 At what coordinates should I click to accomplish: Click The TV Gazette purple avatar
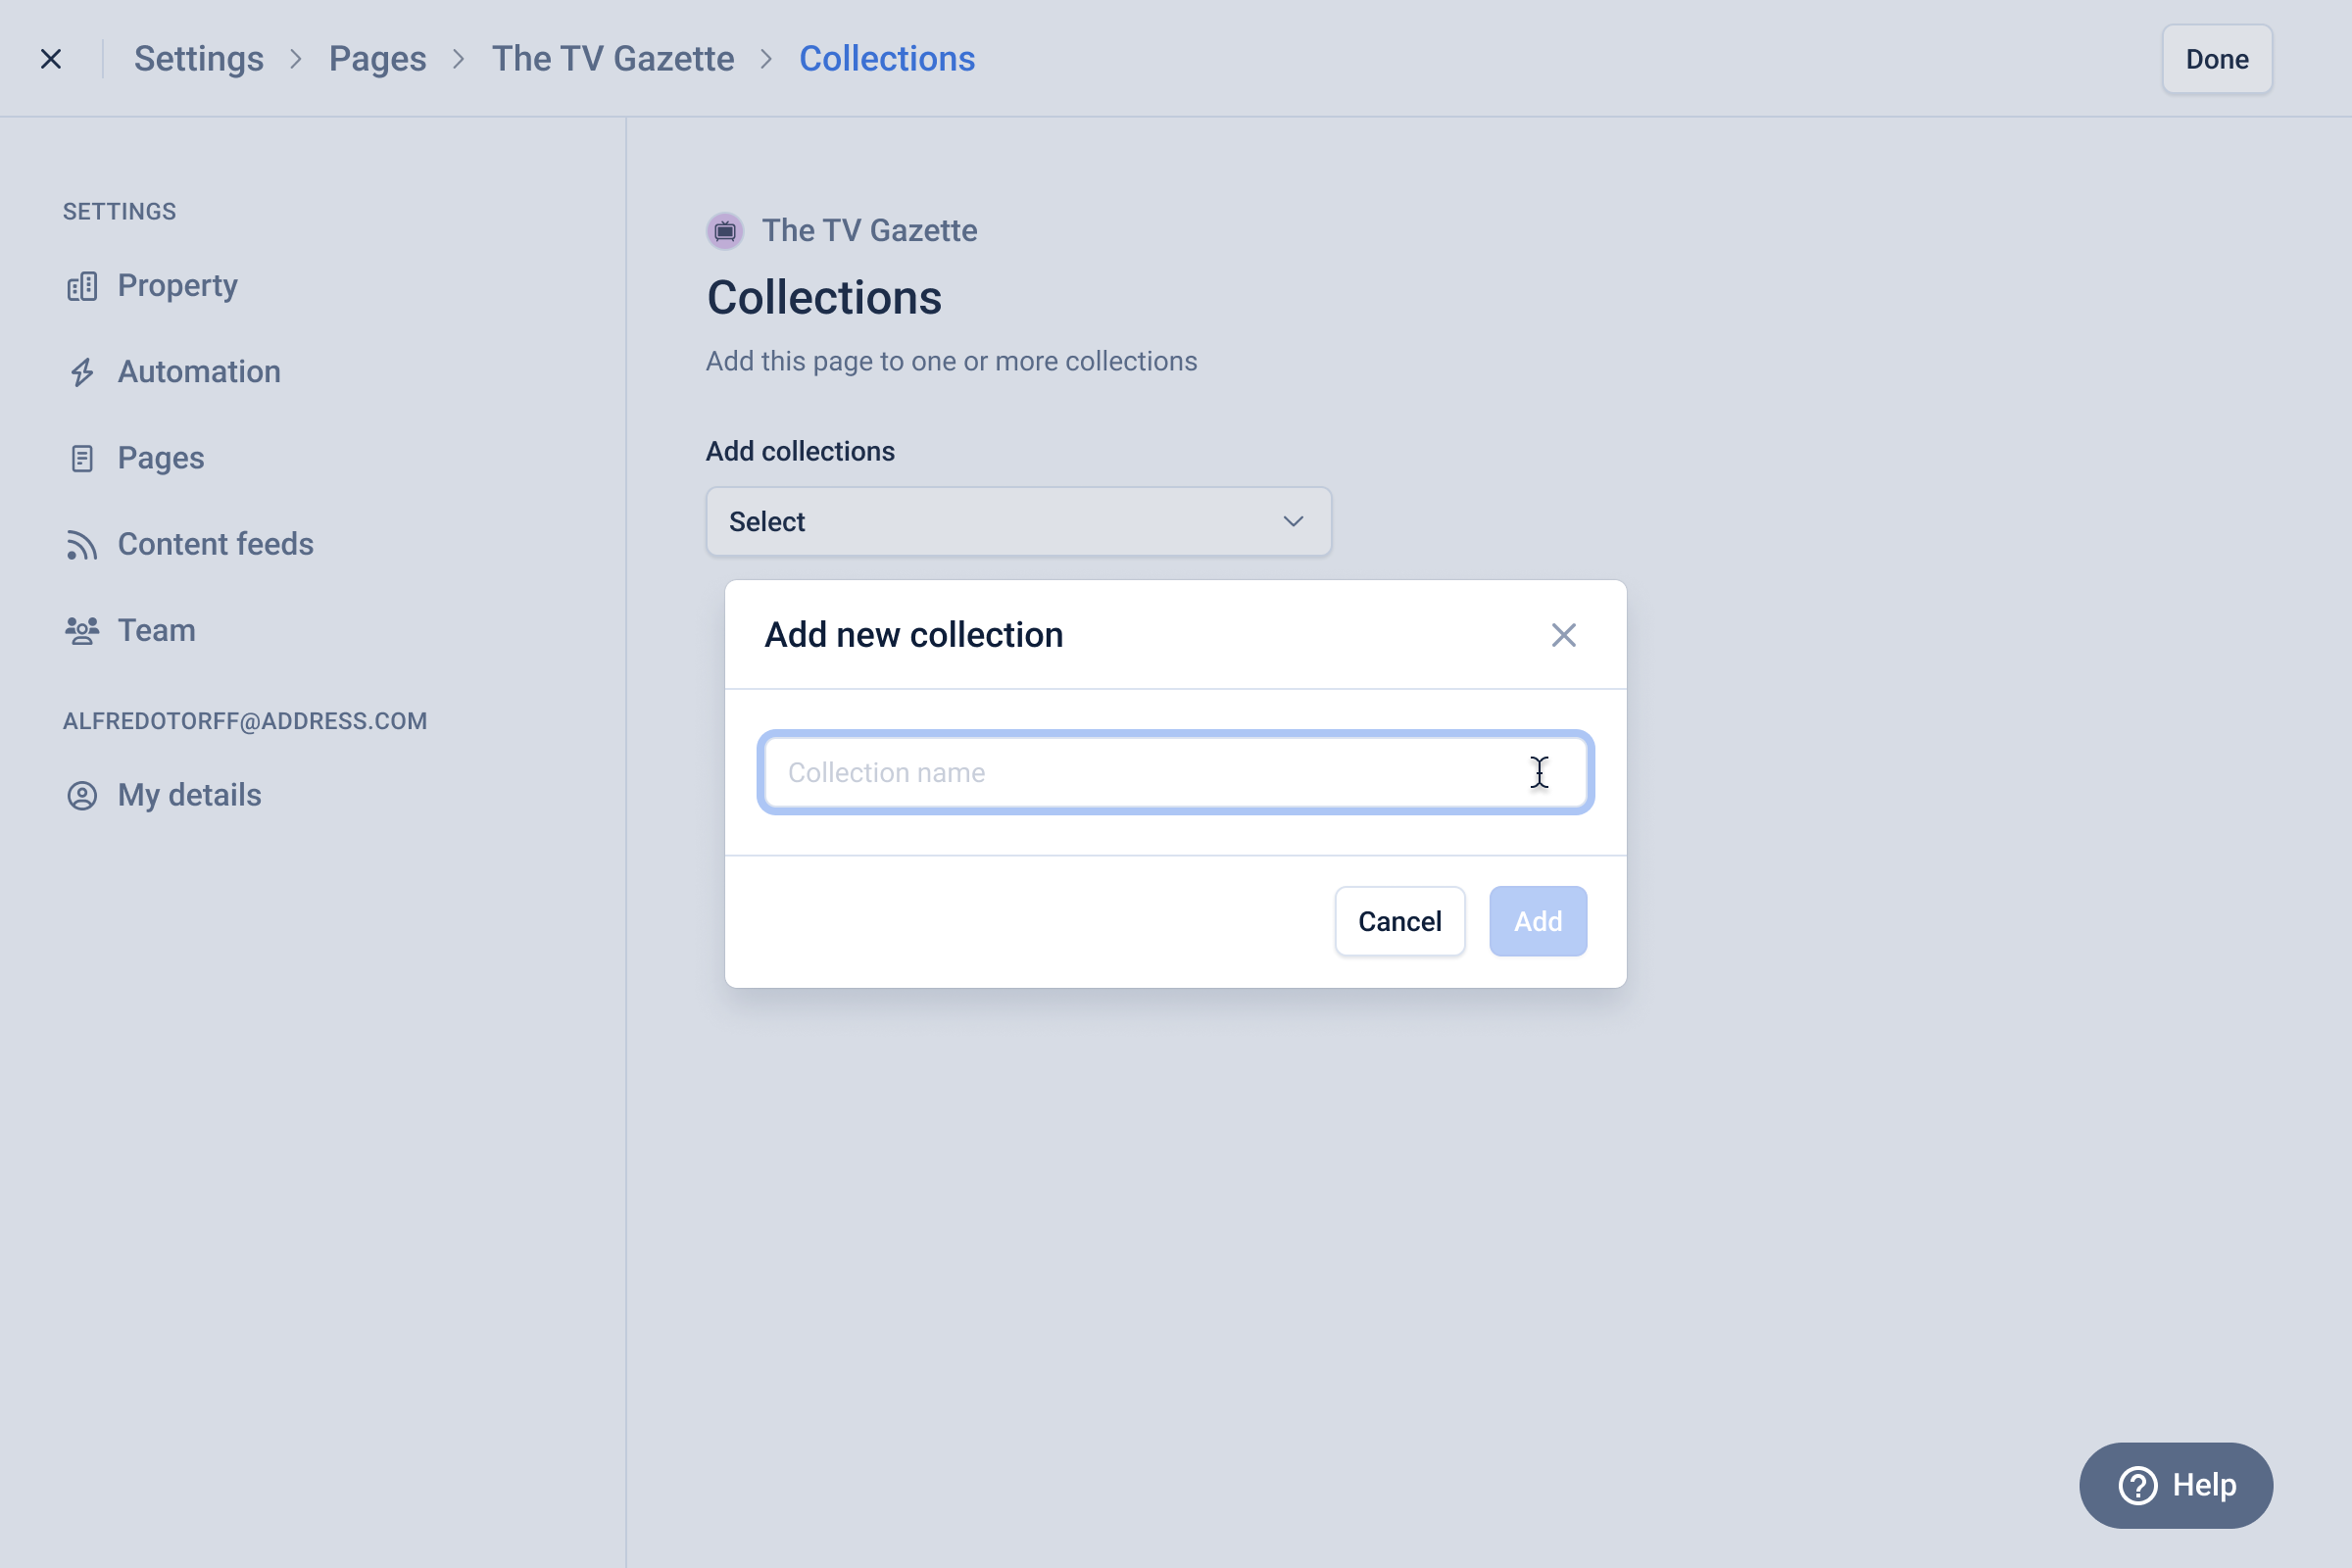(725, 231)
